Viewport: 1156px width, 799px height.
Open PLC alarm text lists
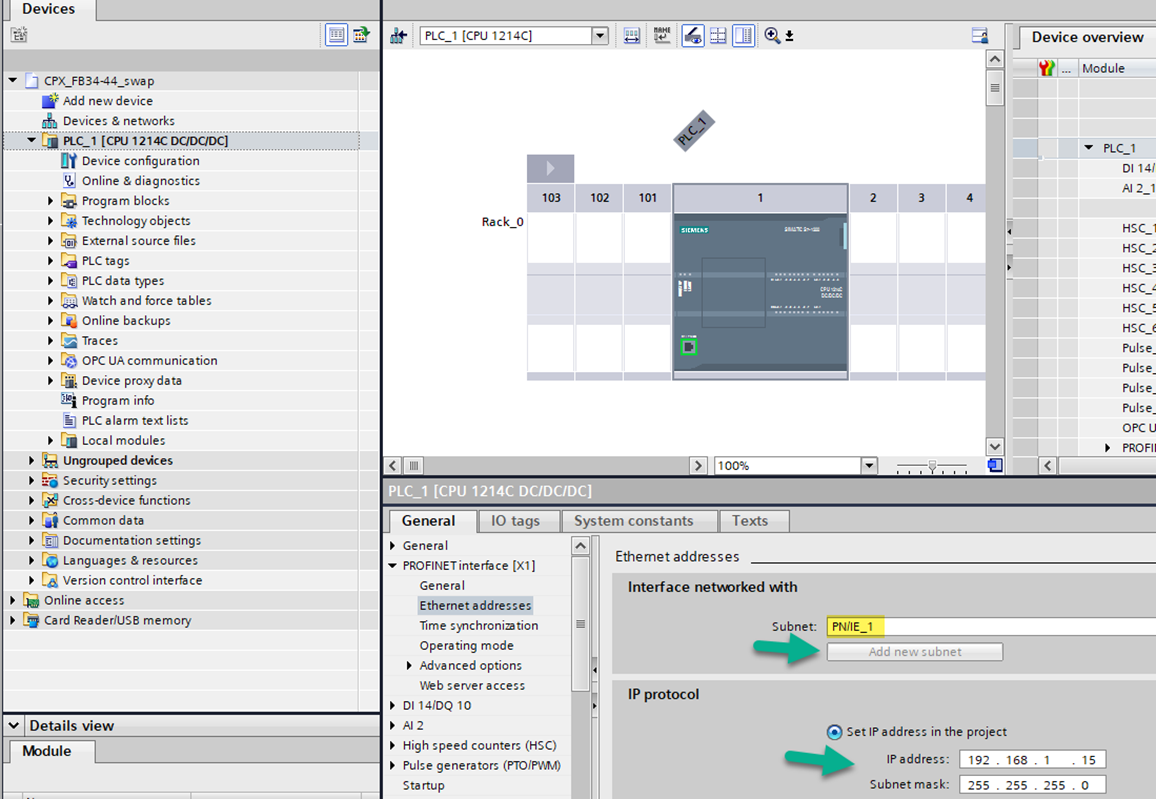click(135, 420)
